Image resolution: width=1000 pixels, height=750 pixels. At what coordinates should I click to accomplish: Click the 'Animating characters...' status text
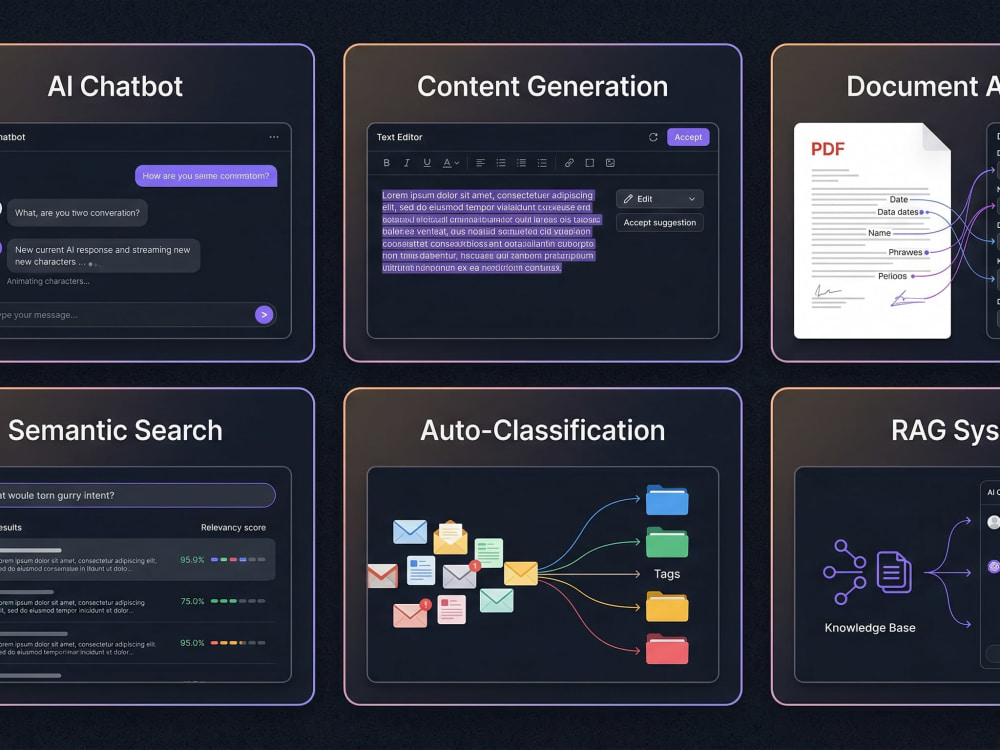click(x=48, y=281)
